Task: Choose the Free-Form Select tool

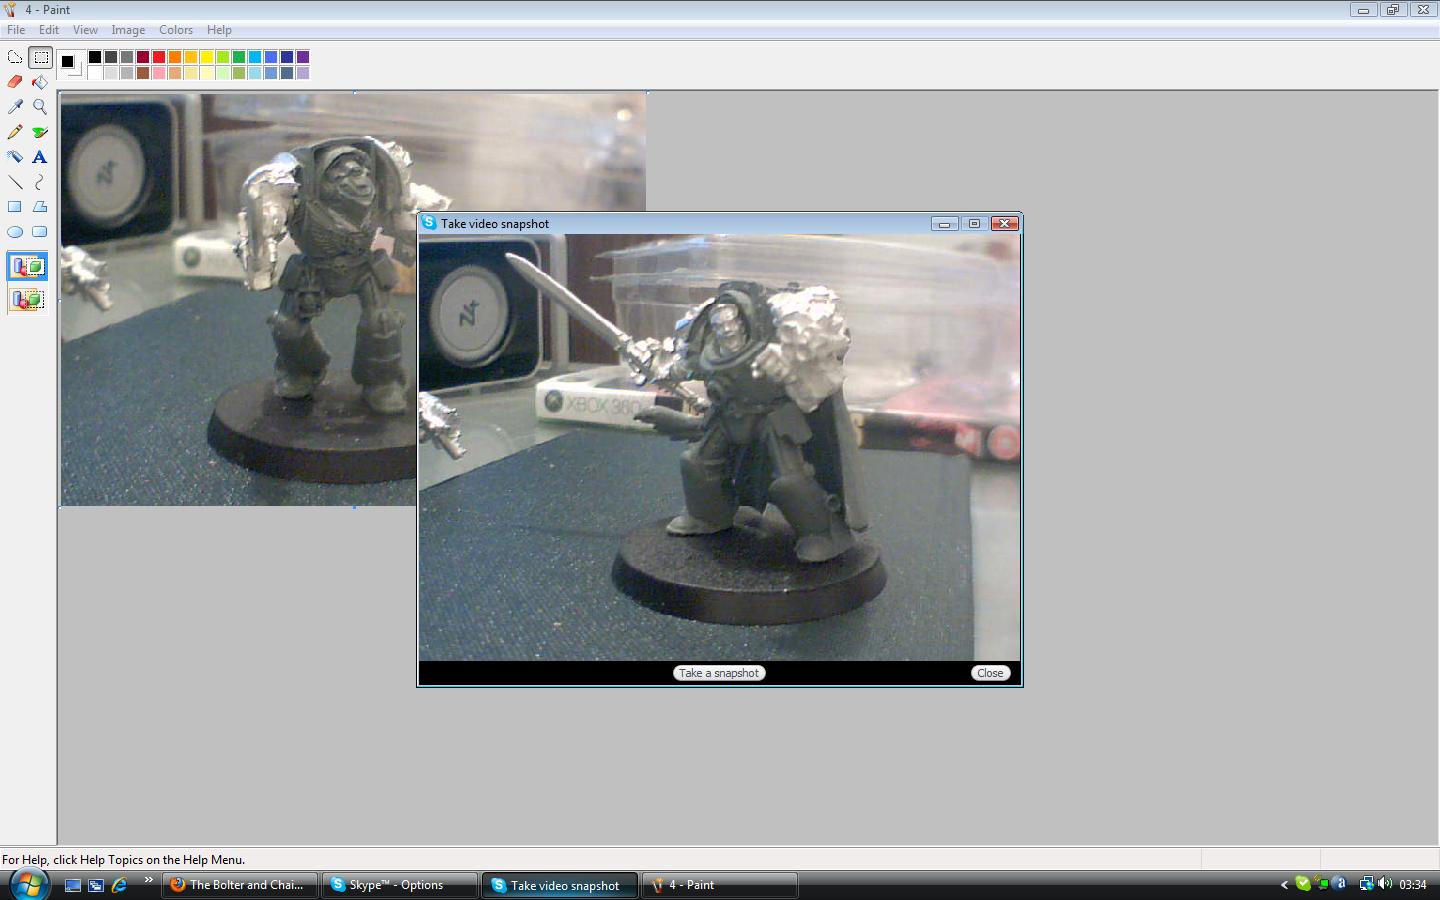Action: coord(15,57)
